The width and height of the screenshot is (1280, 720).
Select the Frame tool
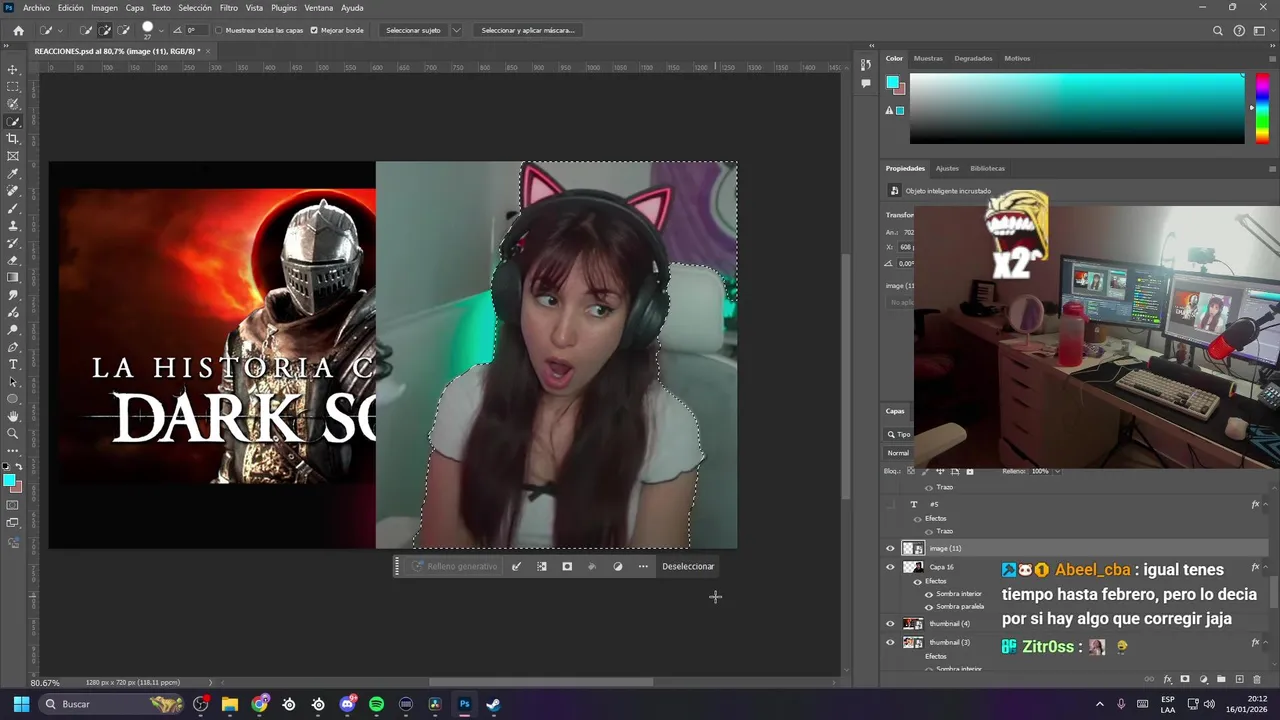[13, 156]
